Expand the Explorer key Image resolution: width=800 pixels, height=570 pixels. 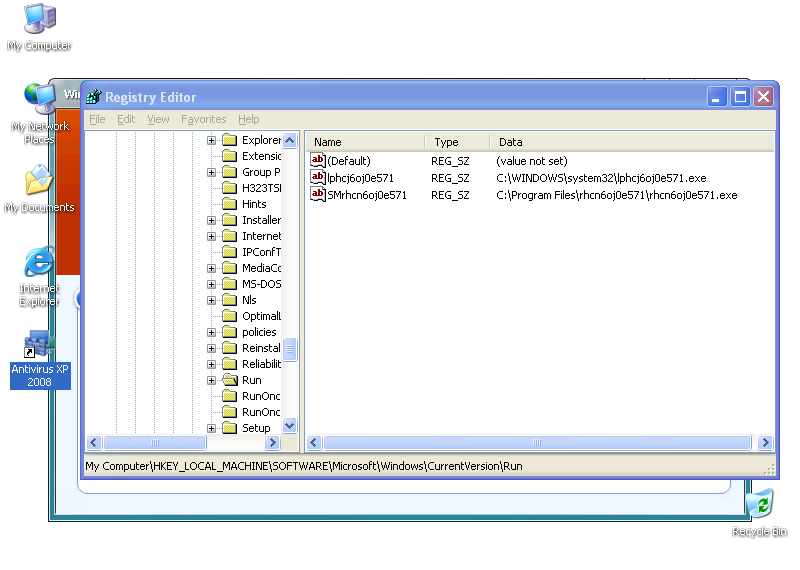[x=211, y=140]
